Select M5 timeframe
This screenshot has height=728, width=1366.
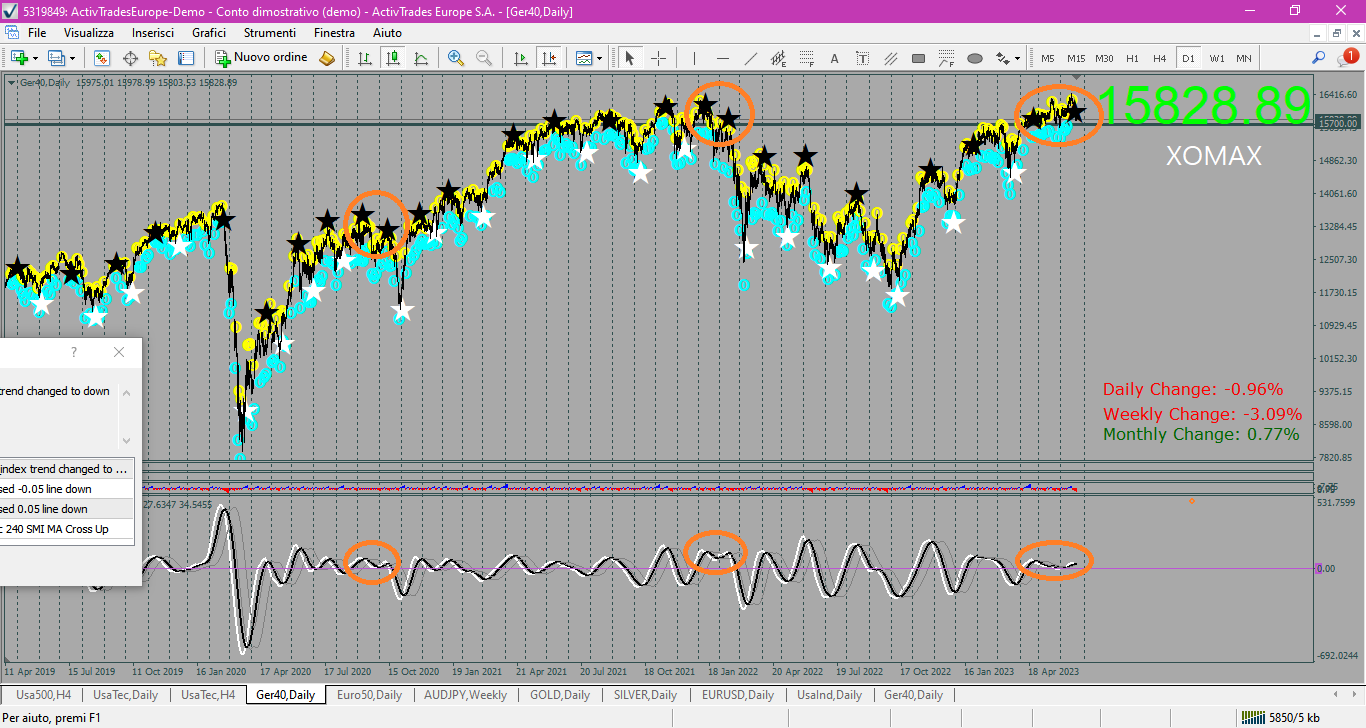click(x=1048, y=58)
